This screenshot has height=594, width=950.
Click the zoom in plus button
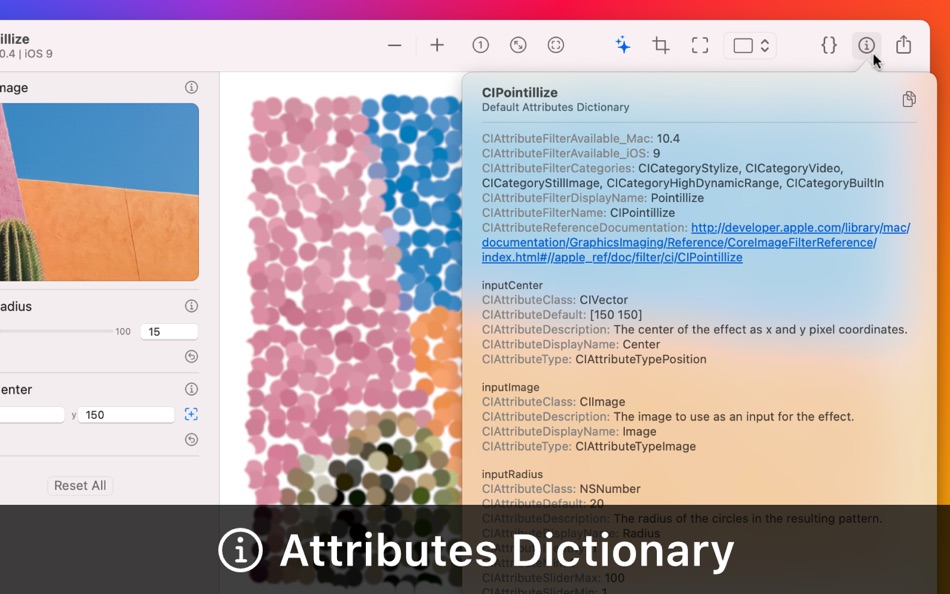point(437,45)
